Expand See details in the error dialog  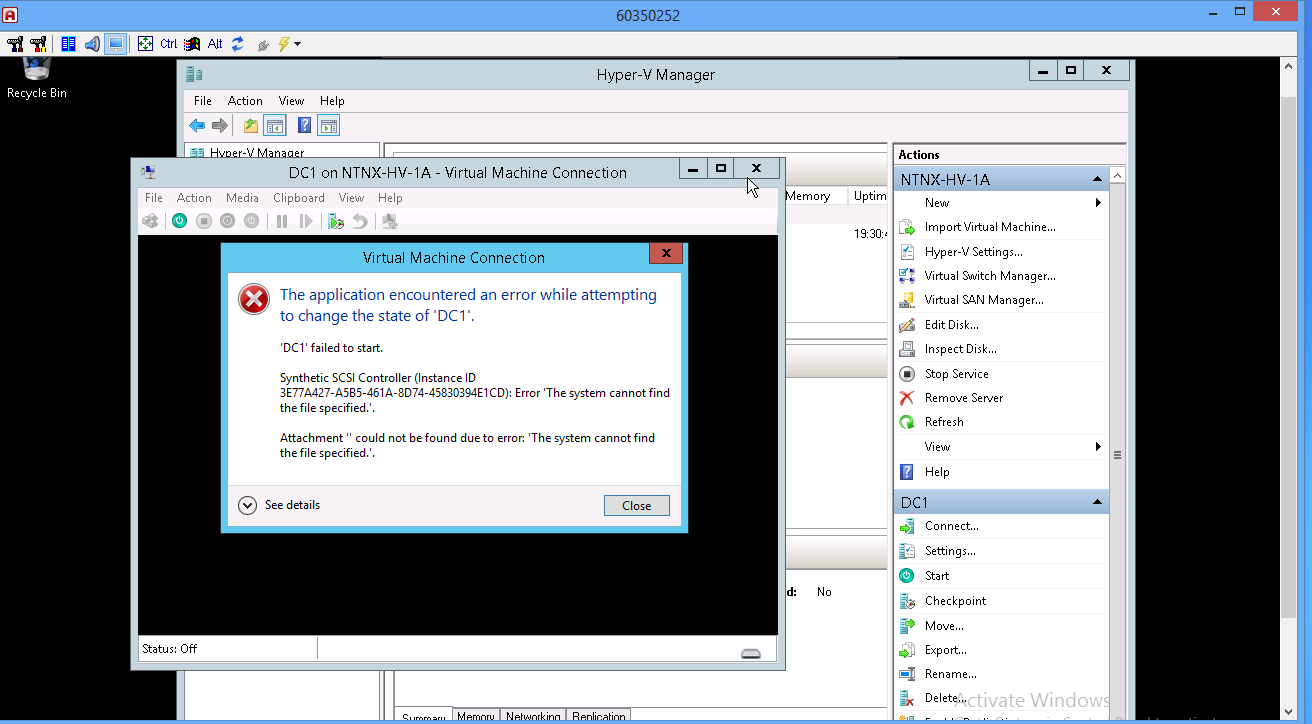pyautogui.click(x=248, y=505)
